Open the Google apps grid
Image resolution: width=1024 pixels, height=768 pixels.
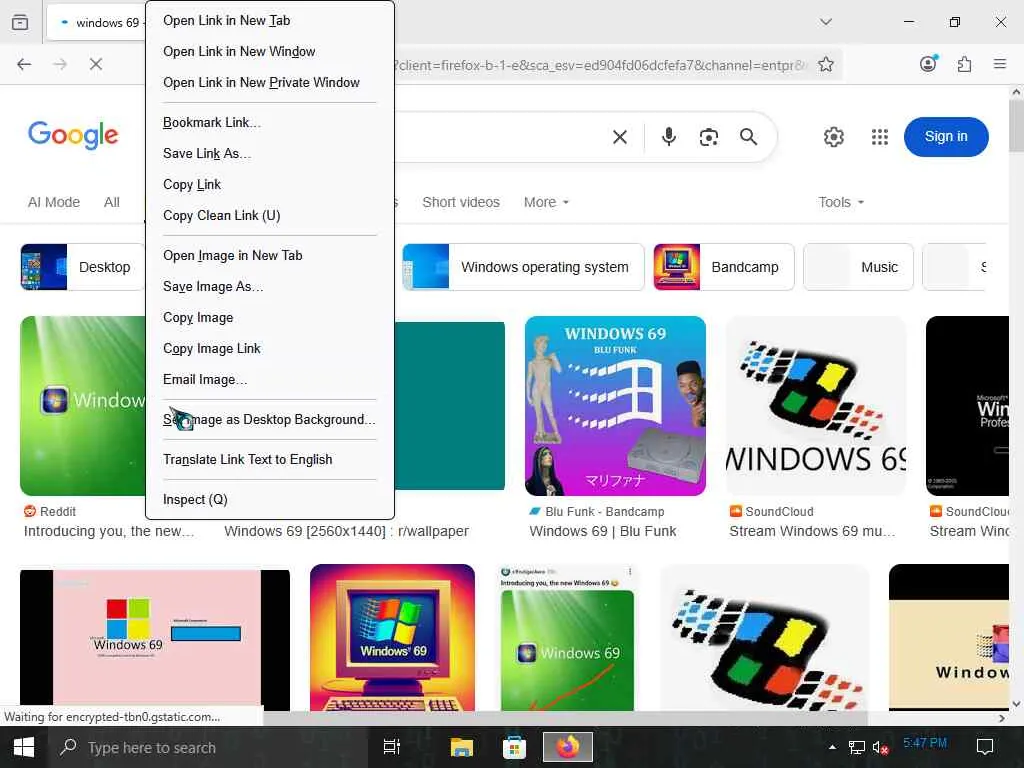tap(880, 136)
